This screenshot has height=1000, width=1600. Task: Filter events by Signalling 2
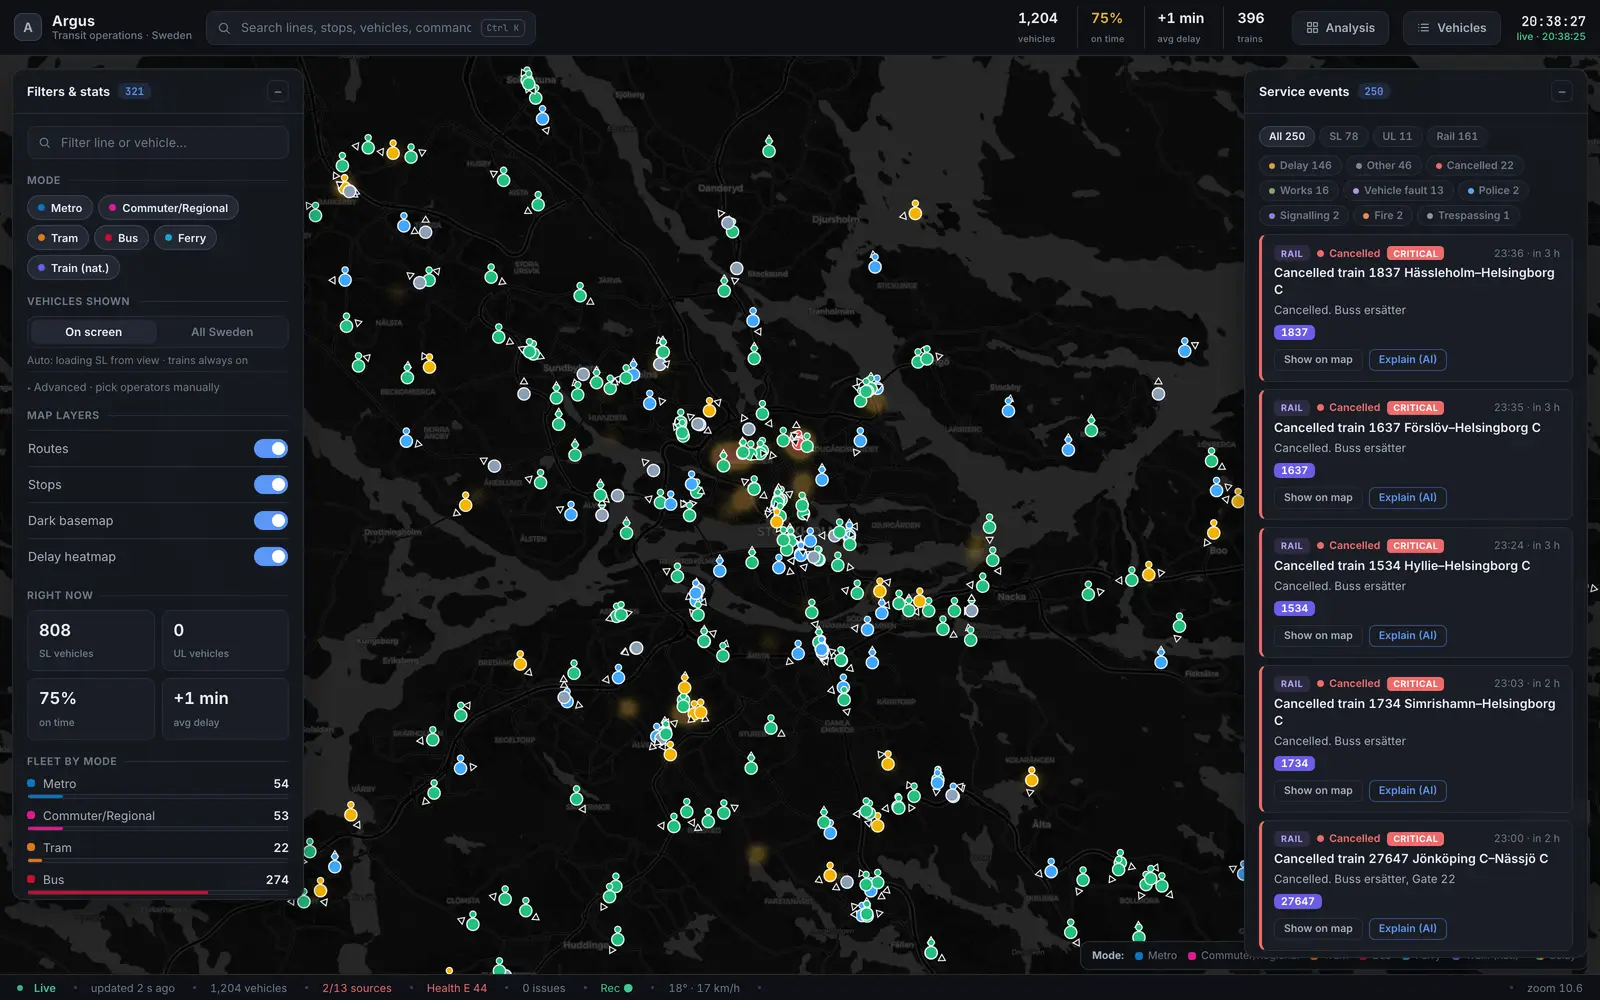tap(1303, 216)
